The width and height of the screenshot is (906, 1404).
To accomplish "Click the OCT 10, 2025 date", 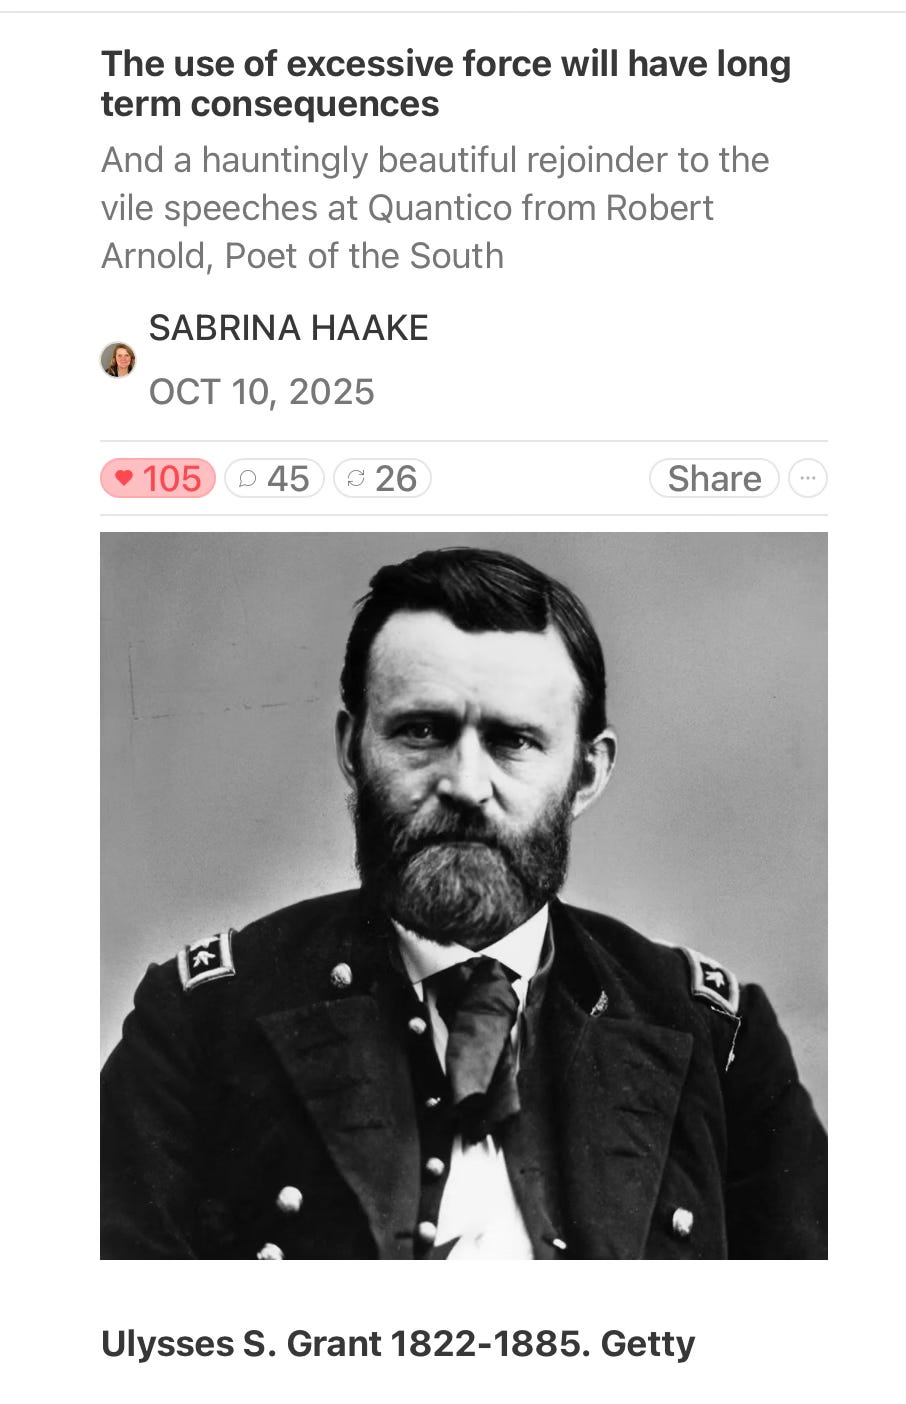I will pos(262,392).
